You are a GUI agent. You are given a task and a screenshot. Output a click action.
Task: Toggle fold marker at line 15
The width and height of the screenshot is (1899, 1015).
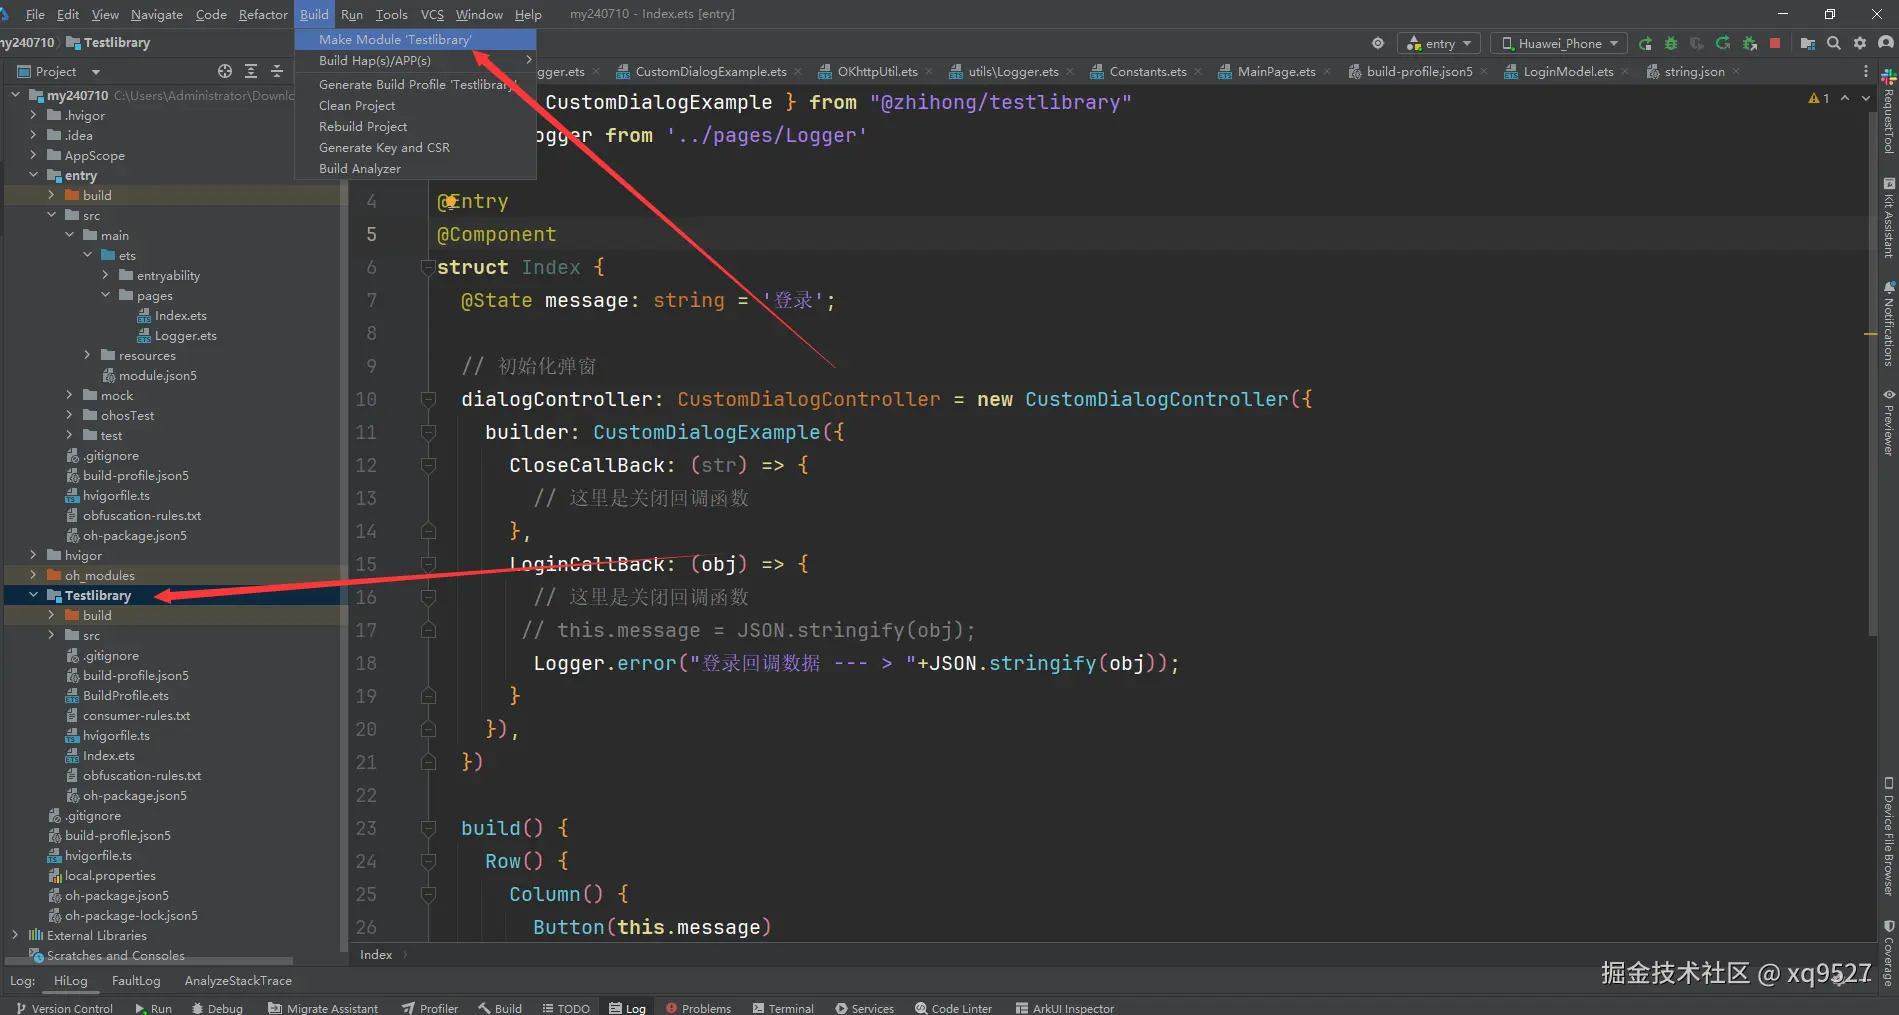click(428, 564)
